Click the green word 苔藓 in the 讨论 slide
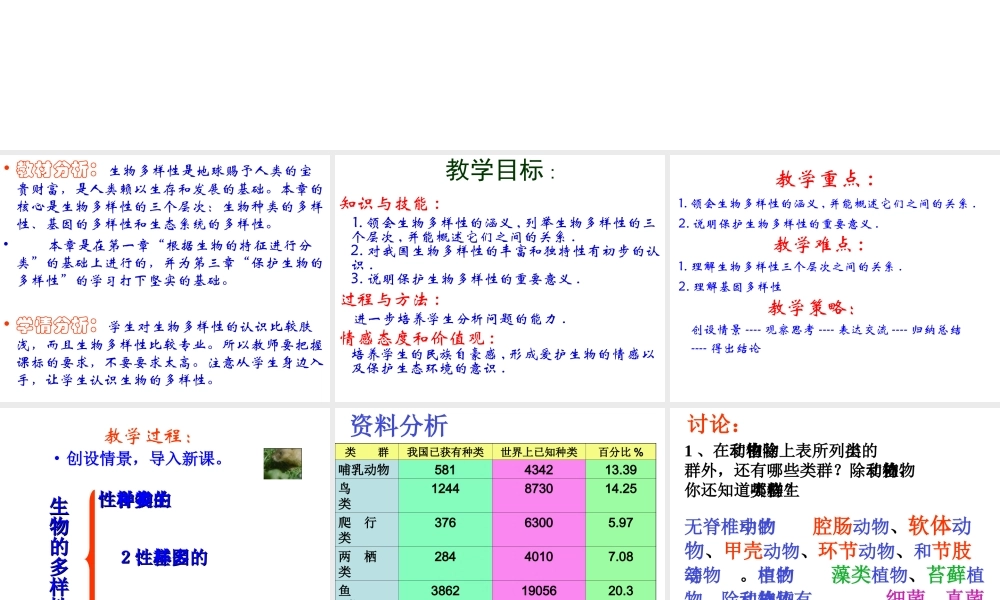The image size is (1000, 600). [946, 574]
